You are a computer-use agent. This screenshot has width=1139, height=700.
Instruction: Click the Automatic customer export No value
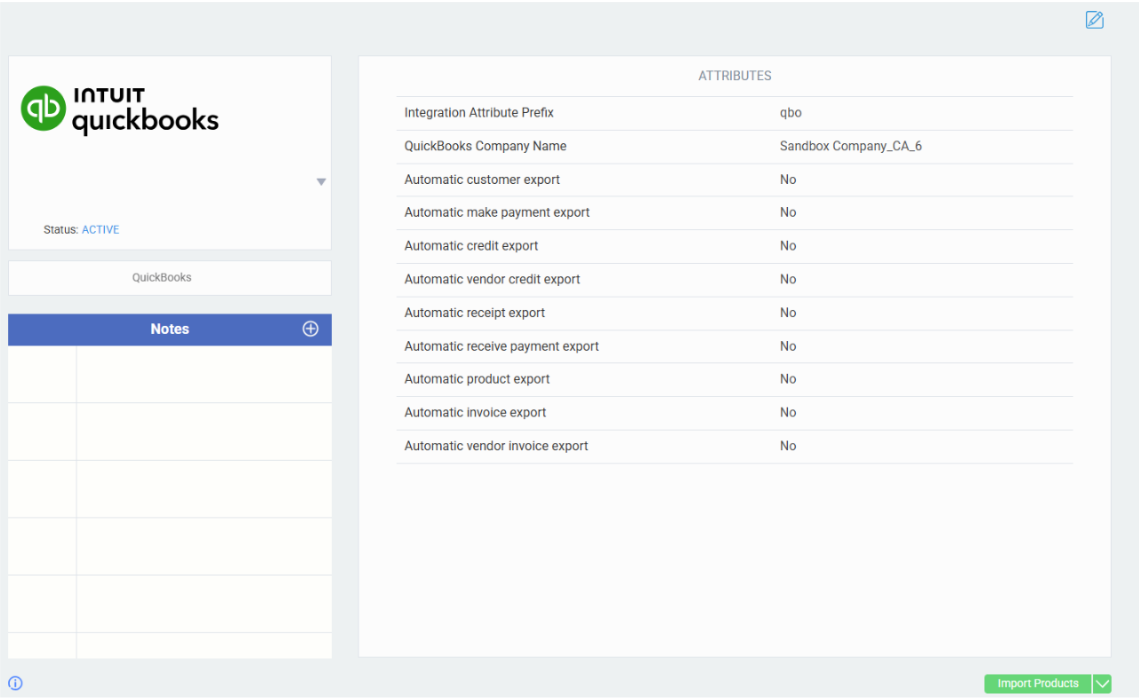(788, 180)
